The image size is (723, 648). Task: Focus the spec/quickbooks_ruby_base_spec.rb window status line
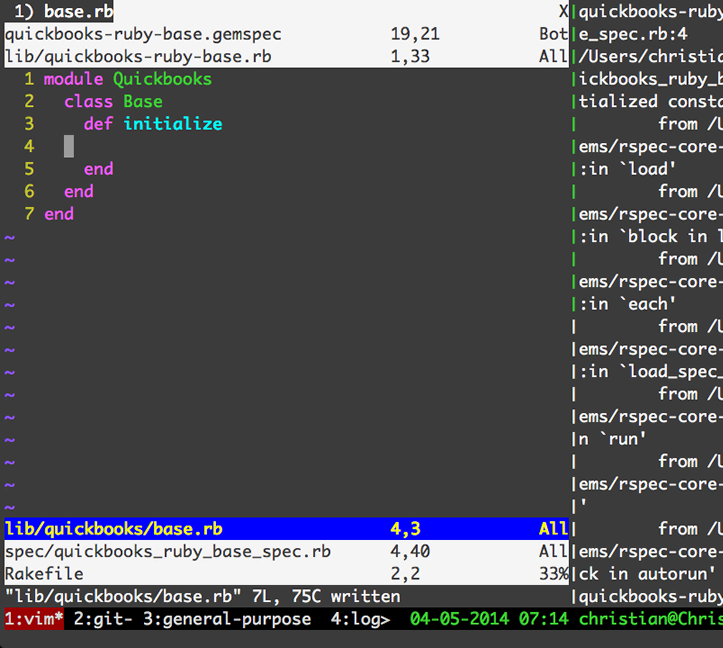click(x=286, y=552)
